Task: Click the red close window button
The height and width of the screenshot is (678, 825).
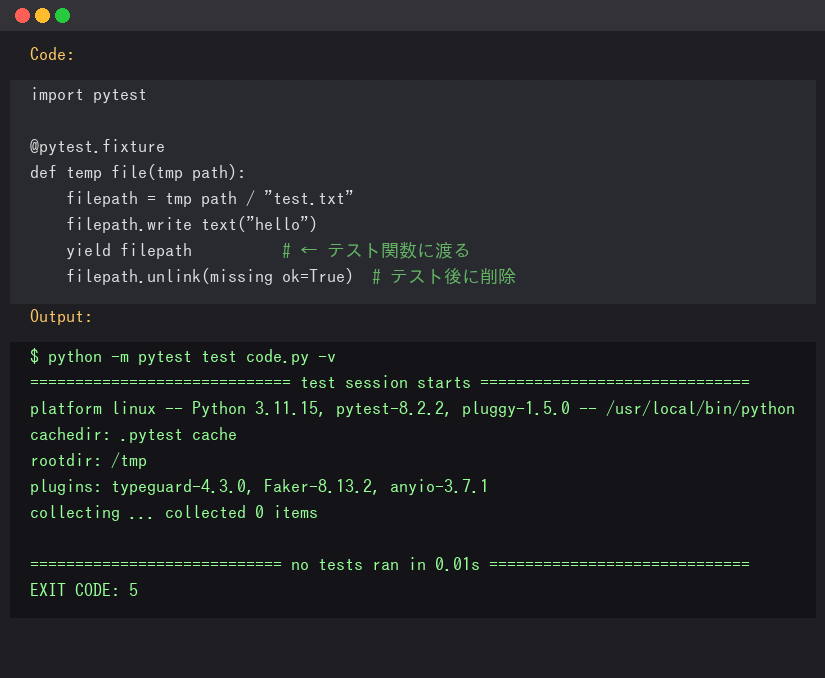Action: (23, 16)
